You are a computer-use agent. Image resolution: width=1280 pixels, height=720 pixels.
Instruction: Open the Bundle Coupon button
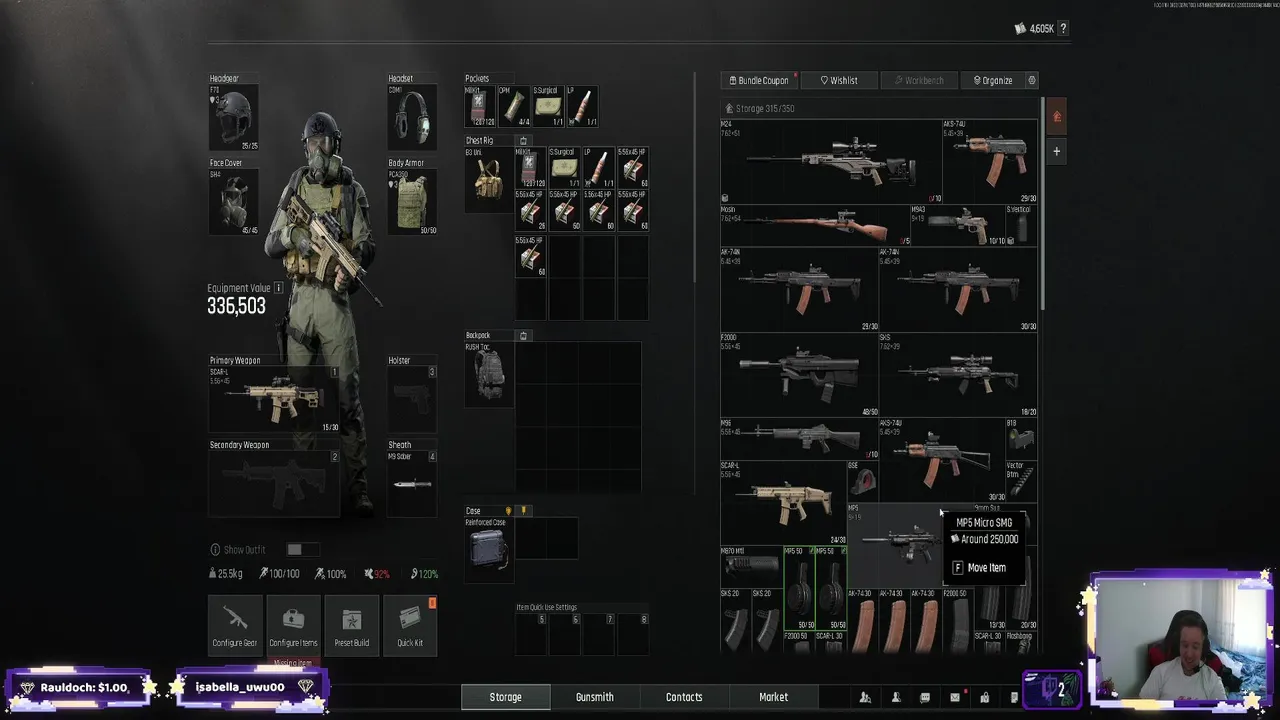(x=758, y=80)
